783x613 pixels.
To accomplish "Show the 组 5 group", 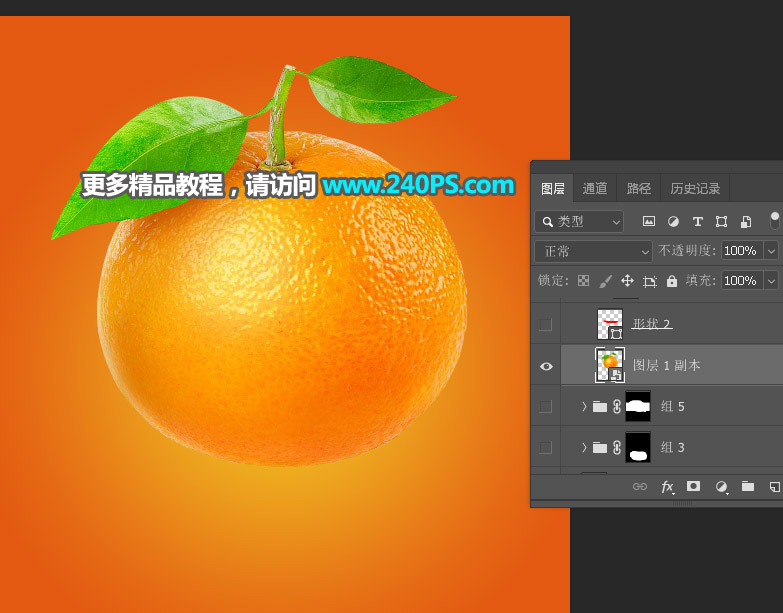I will (x=545, y=406).
